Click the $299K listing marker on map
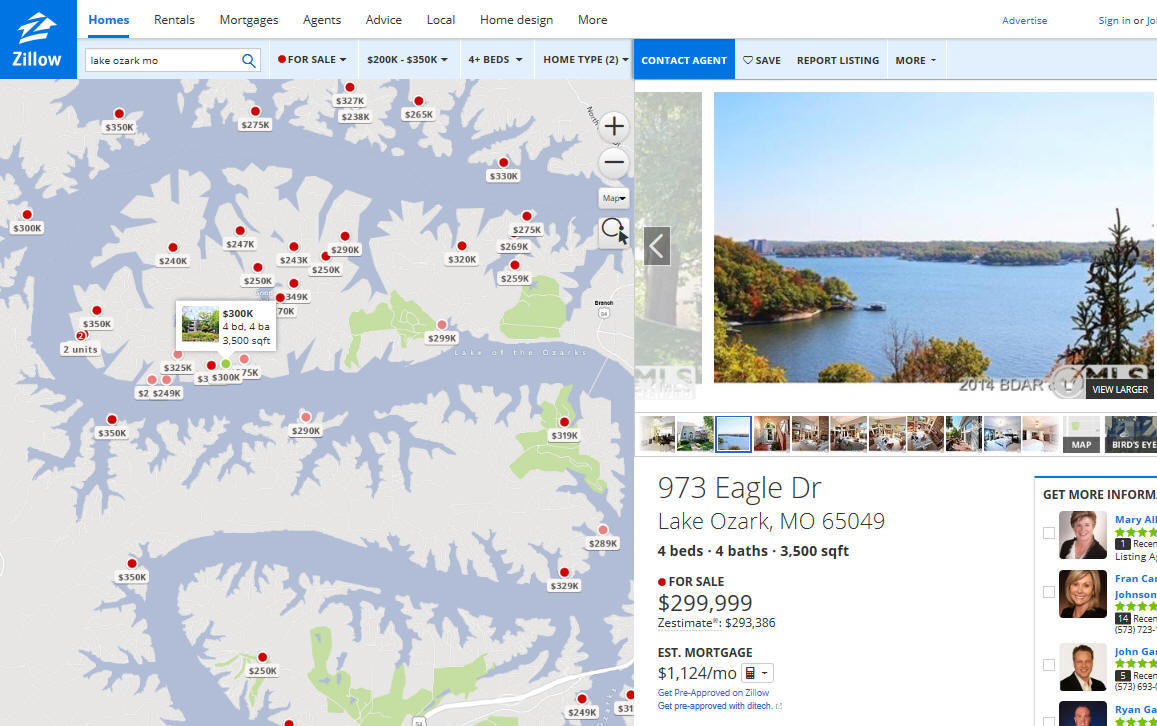This screenshot has width=1157, height=726. pos(442,325)
